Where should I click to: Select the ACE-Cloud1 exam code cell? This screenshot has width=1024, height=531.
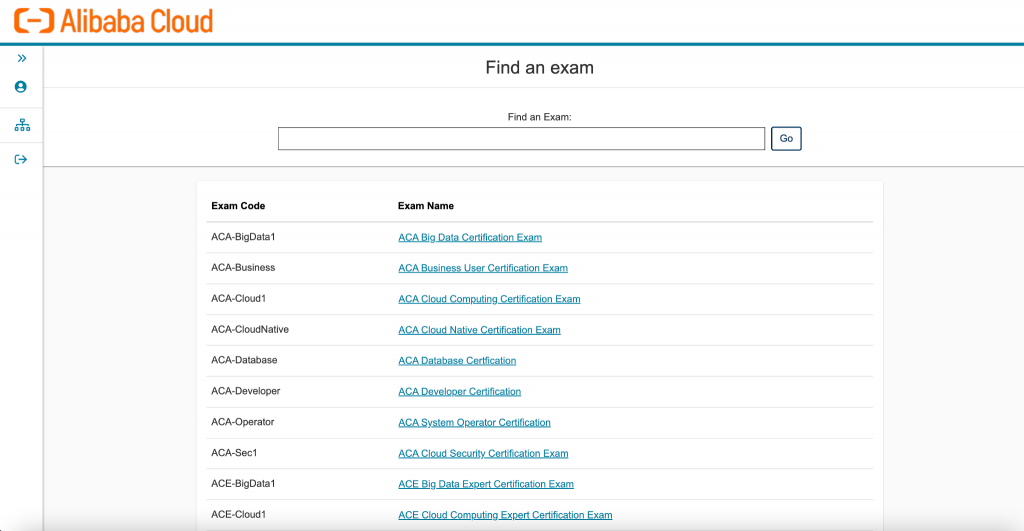click(x=238, y=514)
